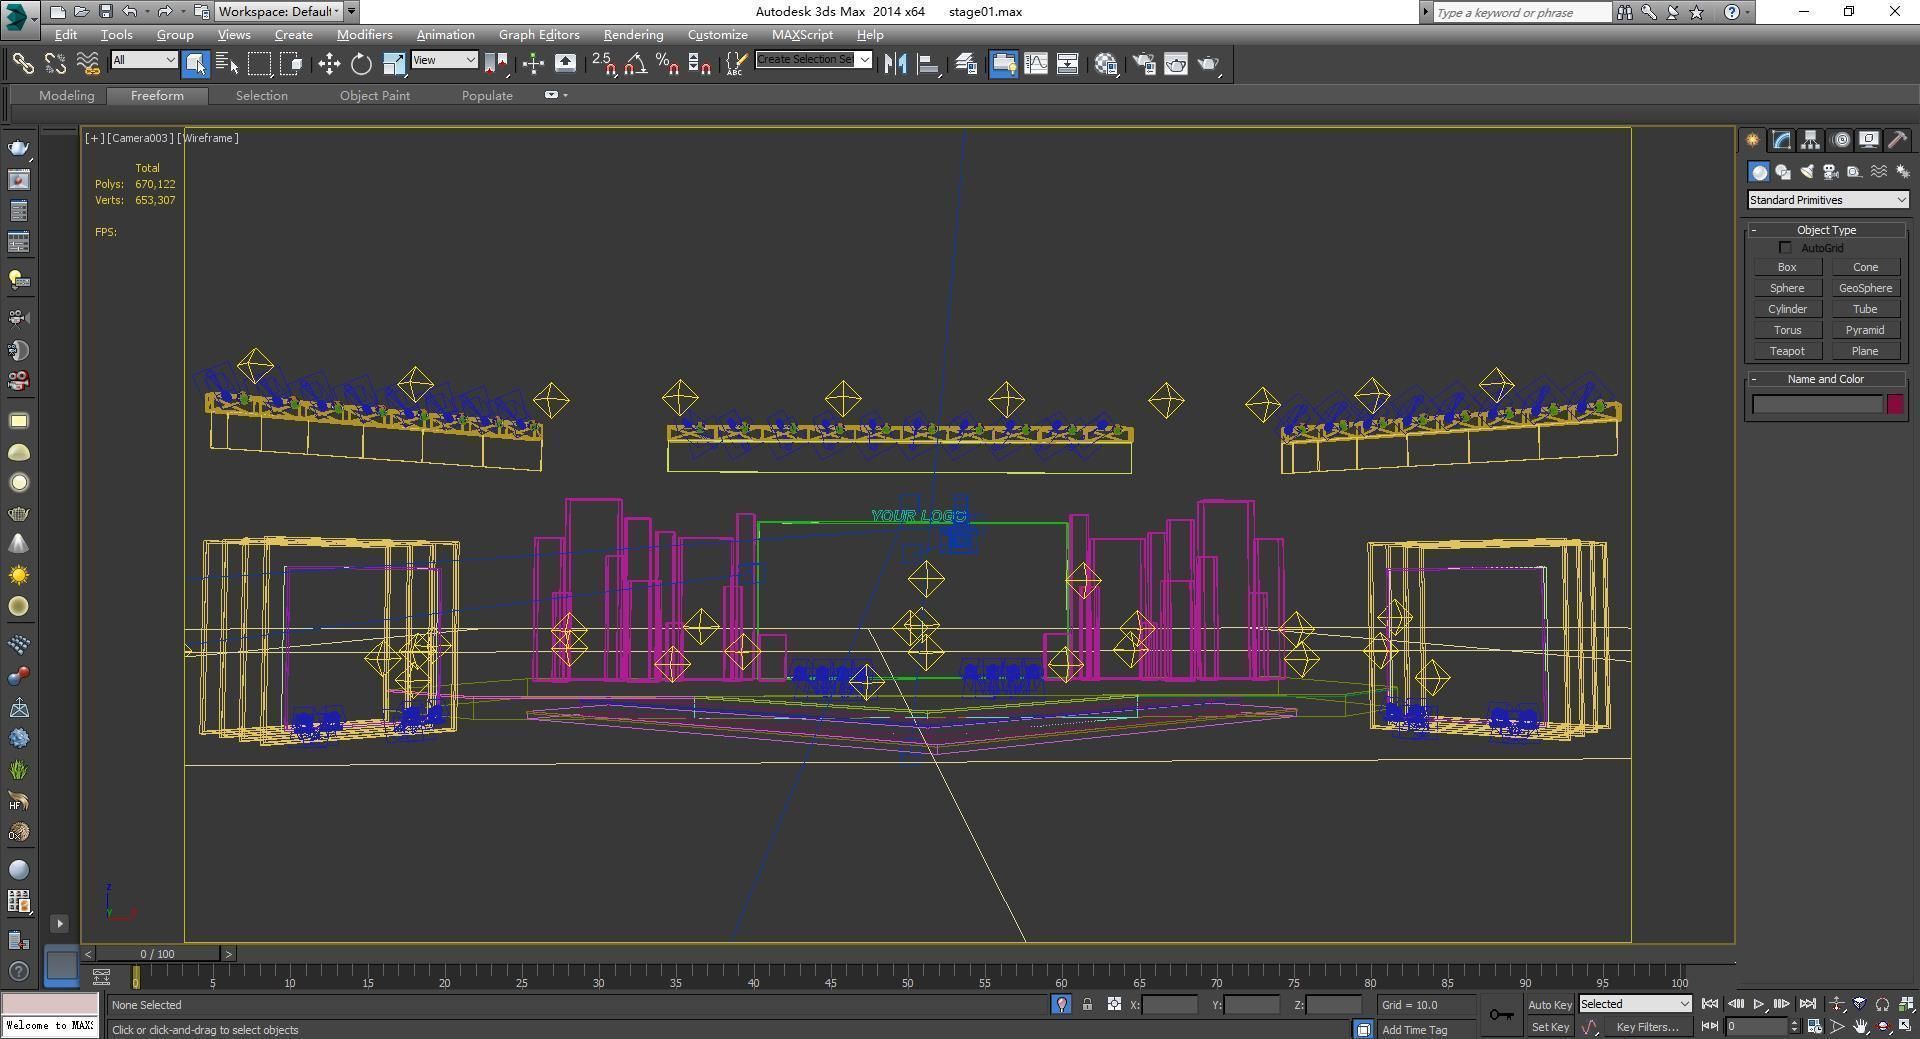Image resolution: width=1920 pixels, height=1039 pixels.
Task: Toggle Auto Key mode
Action: point(1549,1005)
